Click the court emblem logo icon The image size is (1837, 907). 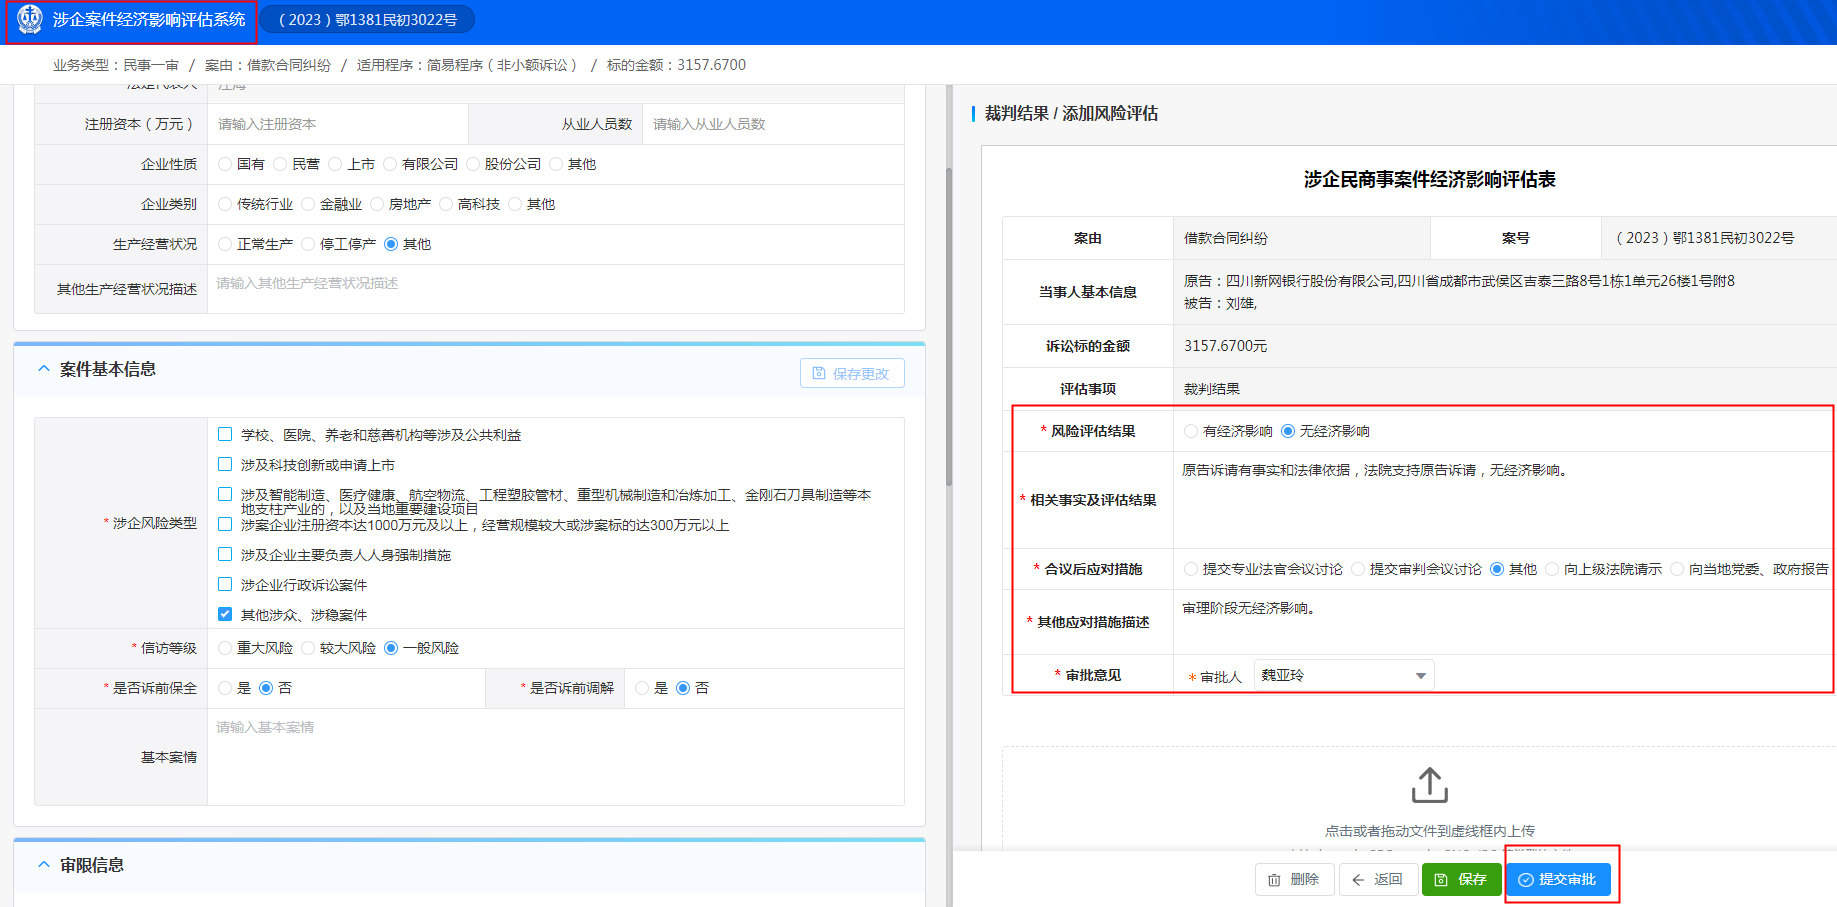(x=30, y=19)
